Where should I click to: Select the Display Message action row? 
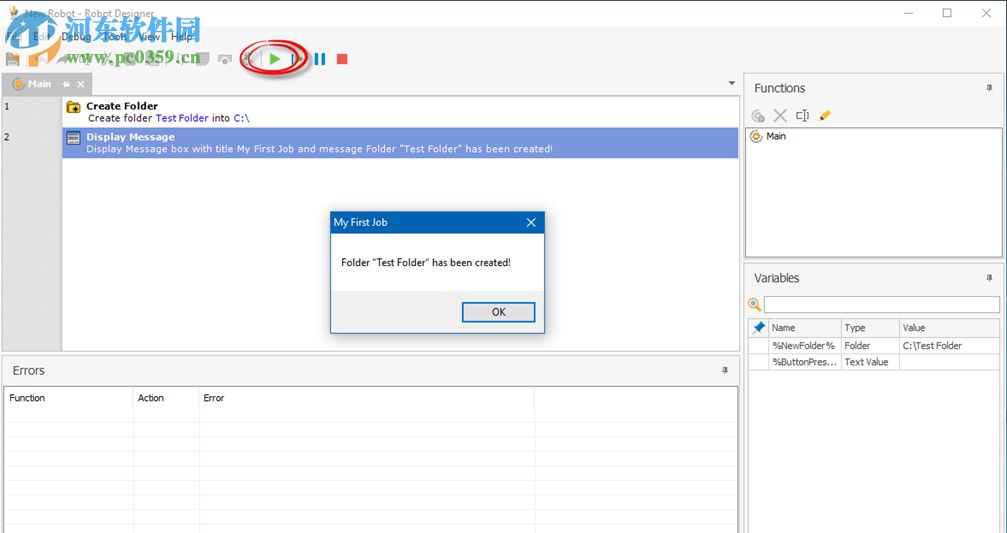coord(400,143)
